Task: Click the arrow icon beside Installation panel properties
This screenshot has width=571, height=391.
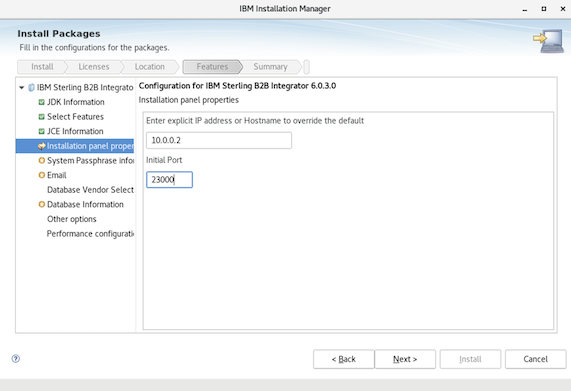Action: point(42,146)
